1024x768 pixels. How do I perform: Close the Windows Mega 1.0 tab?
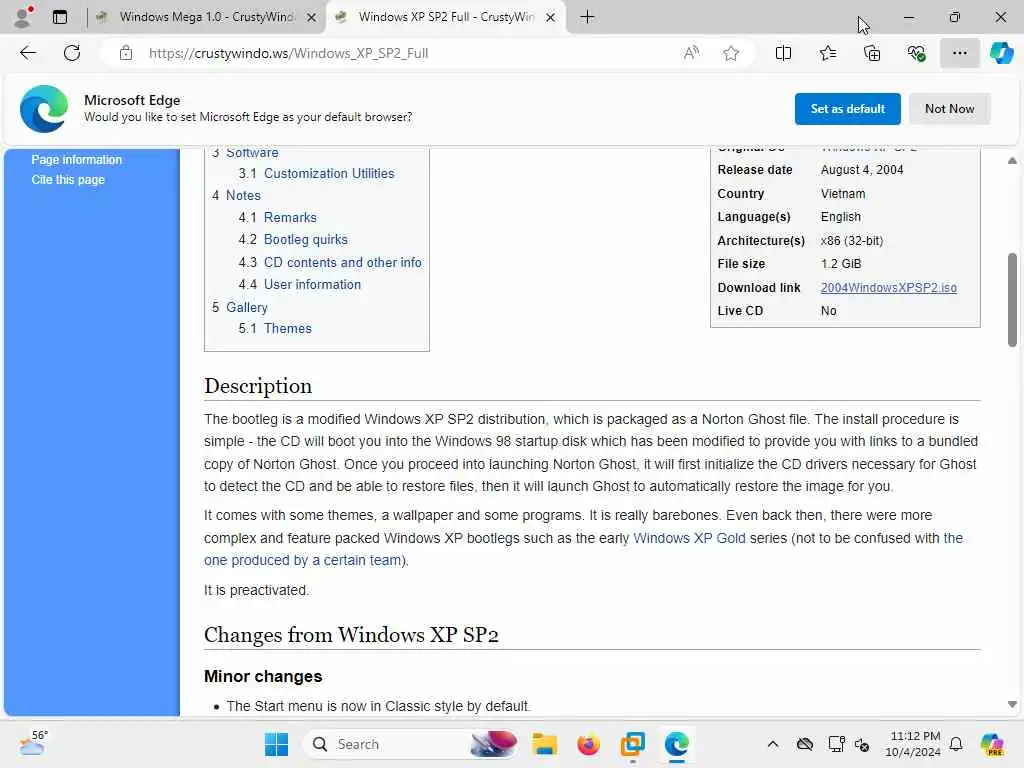(312, 18)
